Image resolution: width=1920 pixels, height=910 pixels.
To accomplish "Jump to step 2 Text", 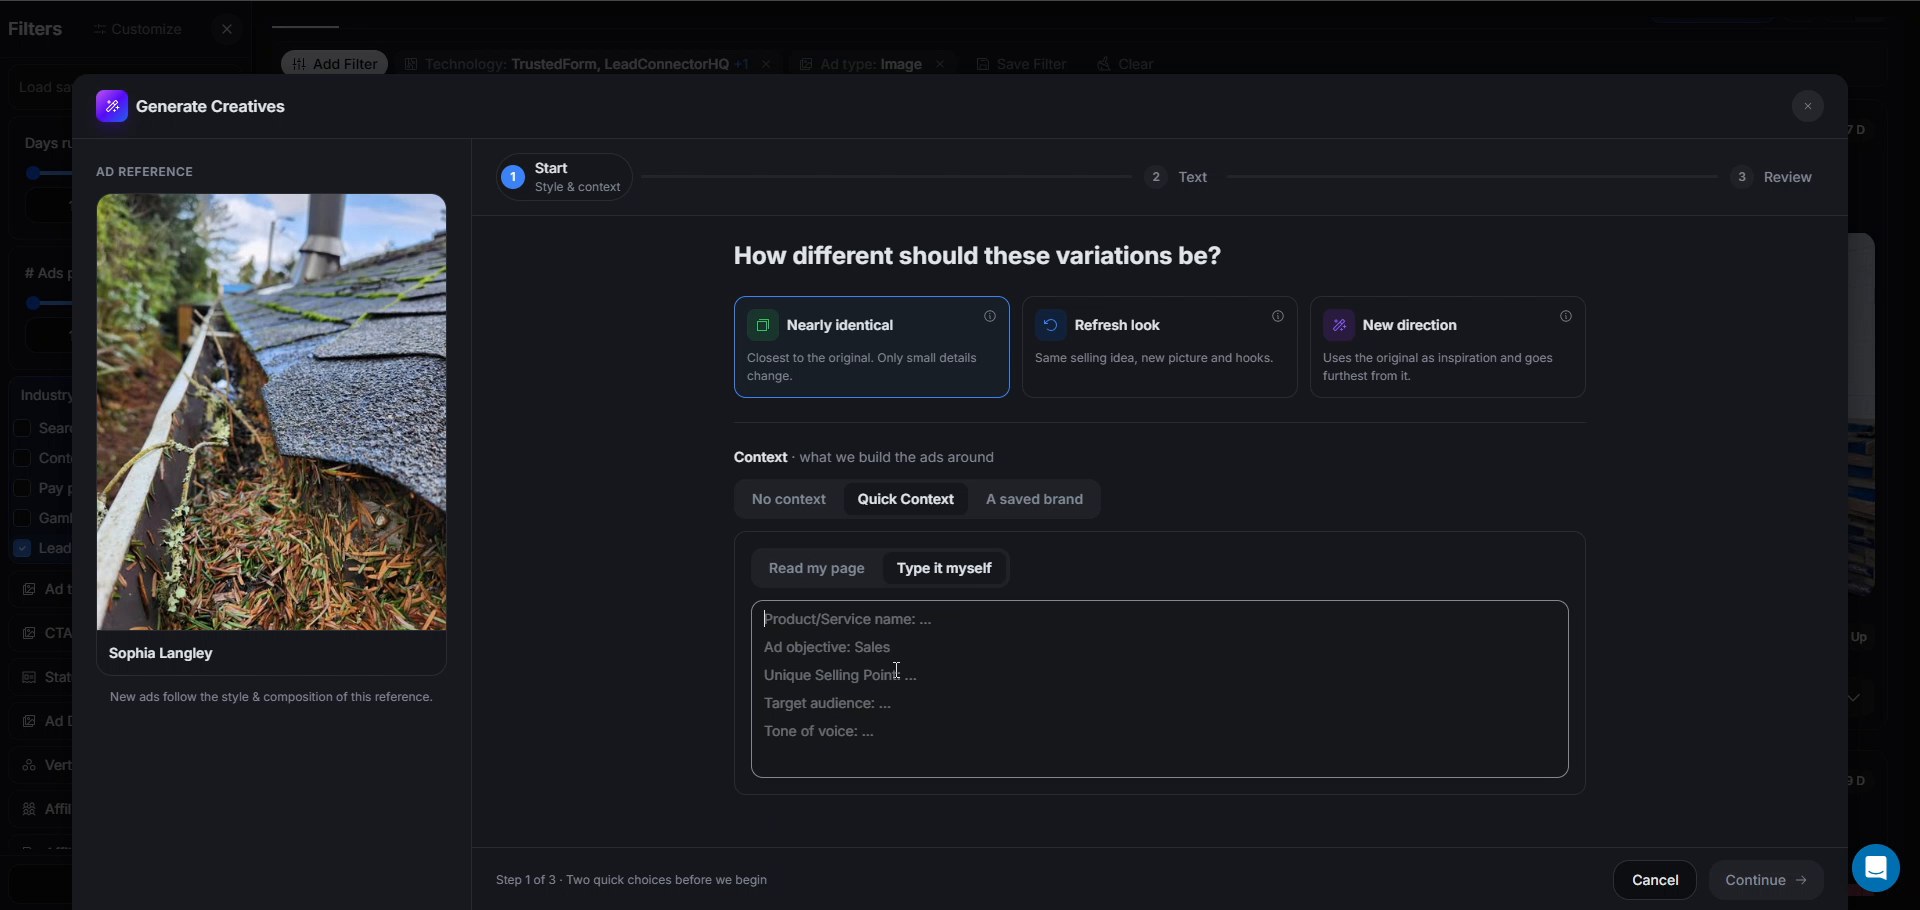I will click(1178, 177).
